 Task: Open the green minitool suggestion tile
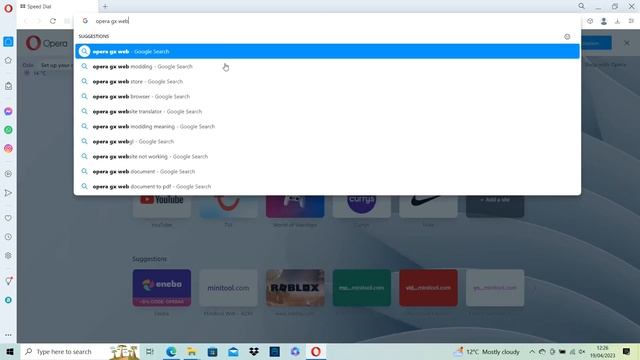362,288
